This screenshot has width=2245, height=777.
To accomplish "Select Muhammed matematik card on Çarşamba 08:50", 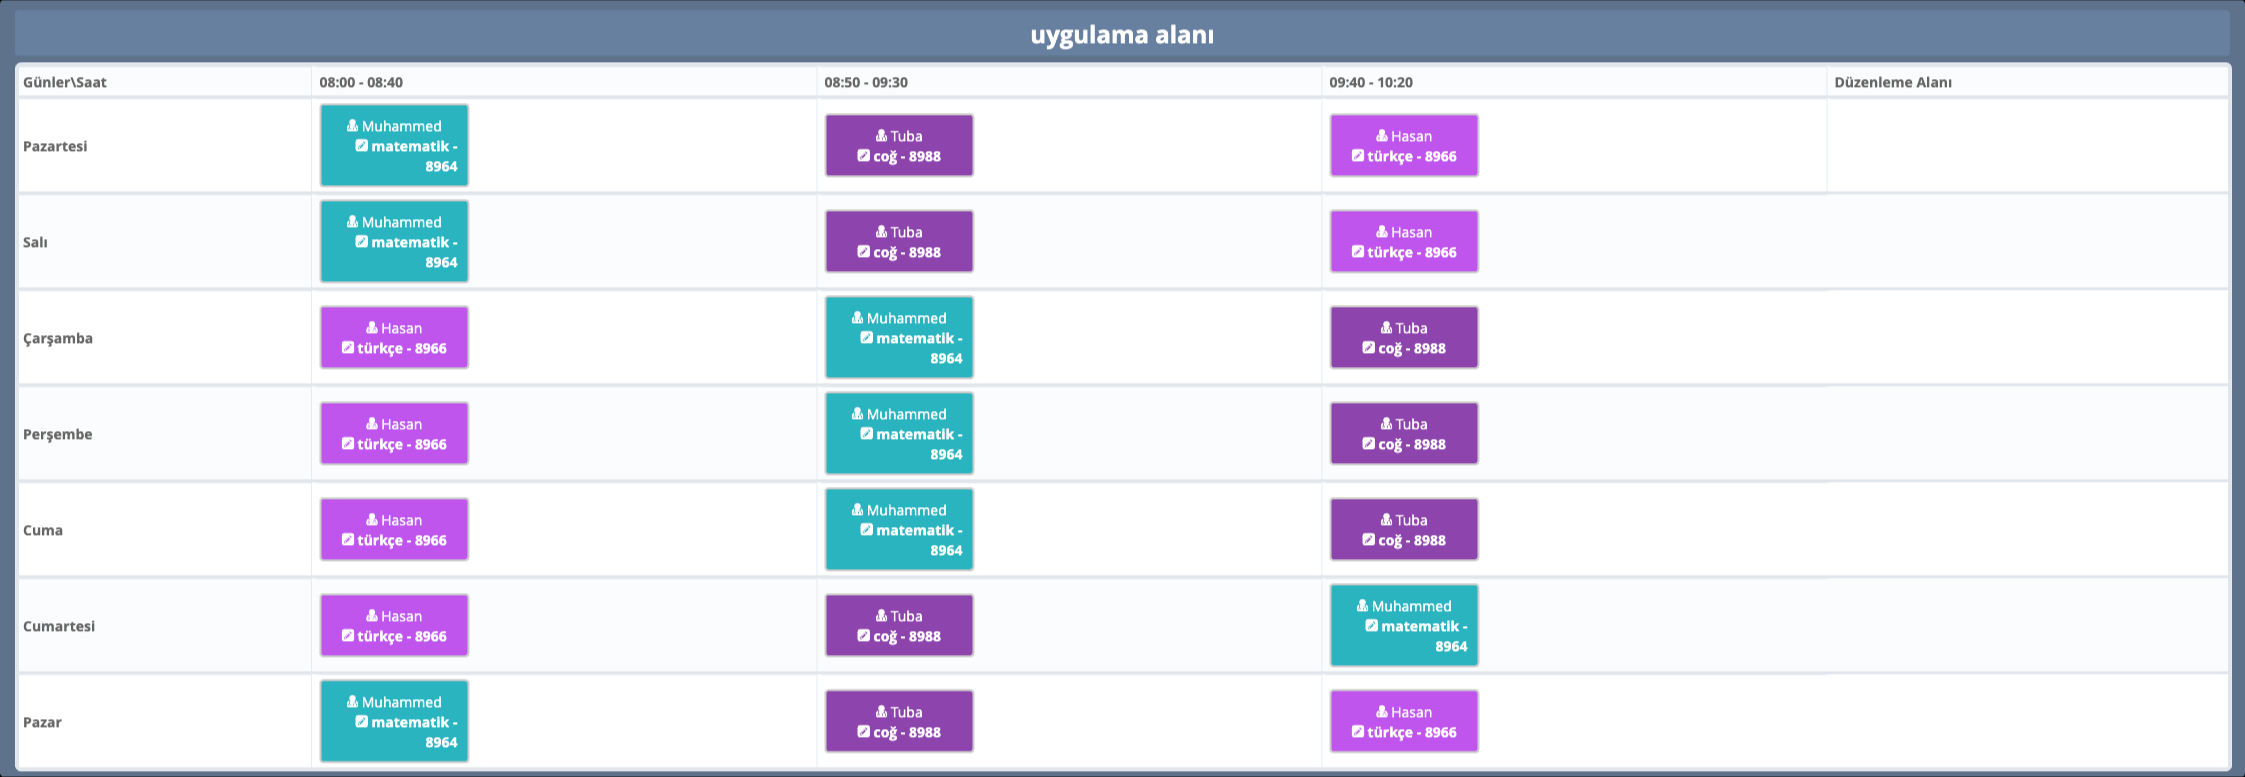I will 898,338.
